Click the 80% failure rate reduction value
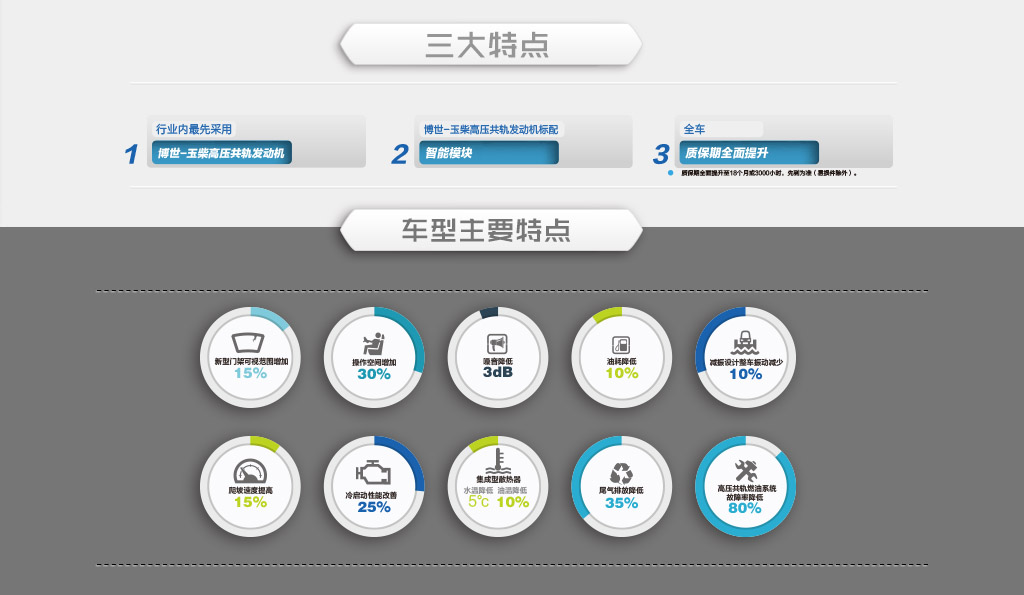 (745, 508)
